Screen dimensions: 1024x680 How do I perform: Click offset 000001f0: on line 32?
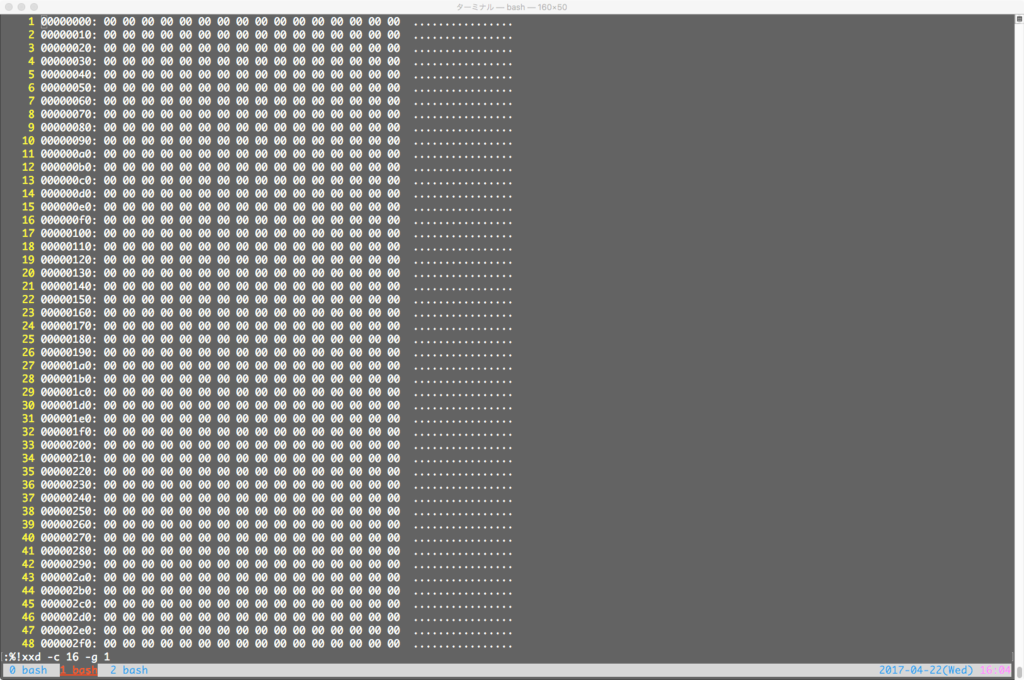[69, 432]
